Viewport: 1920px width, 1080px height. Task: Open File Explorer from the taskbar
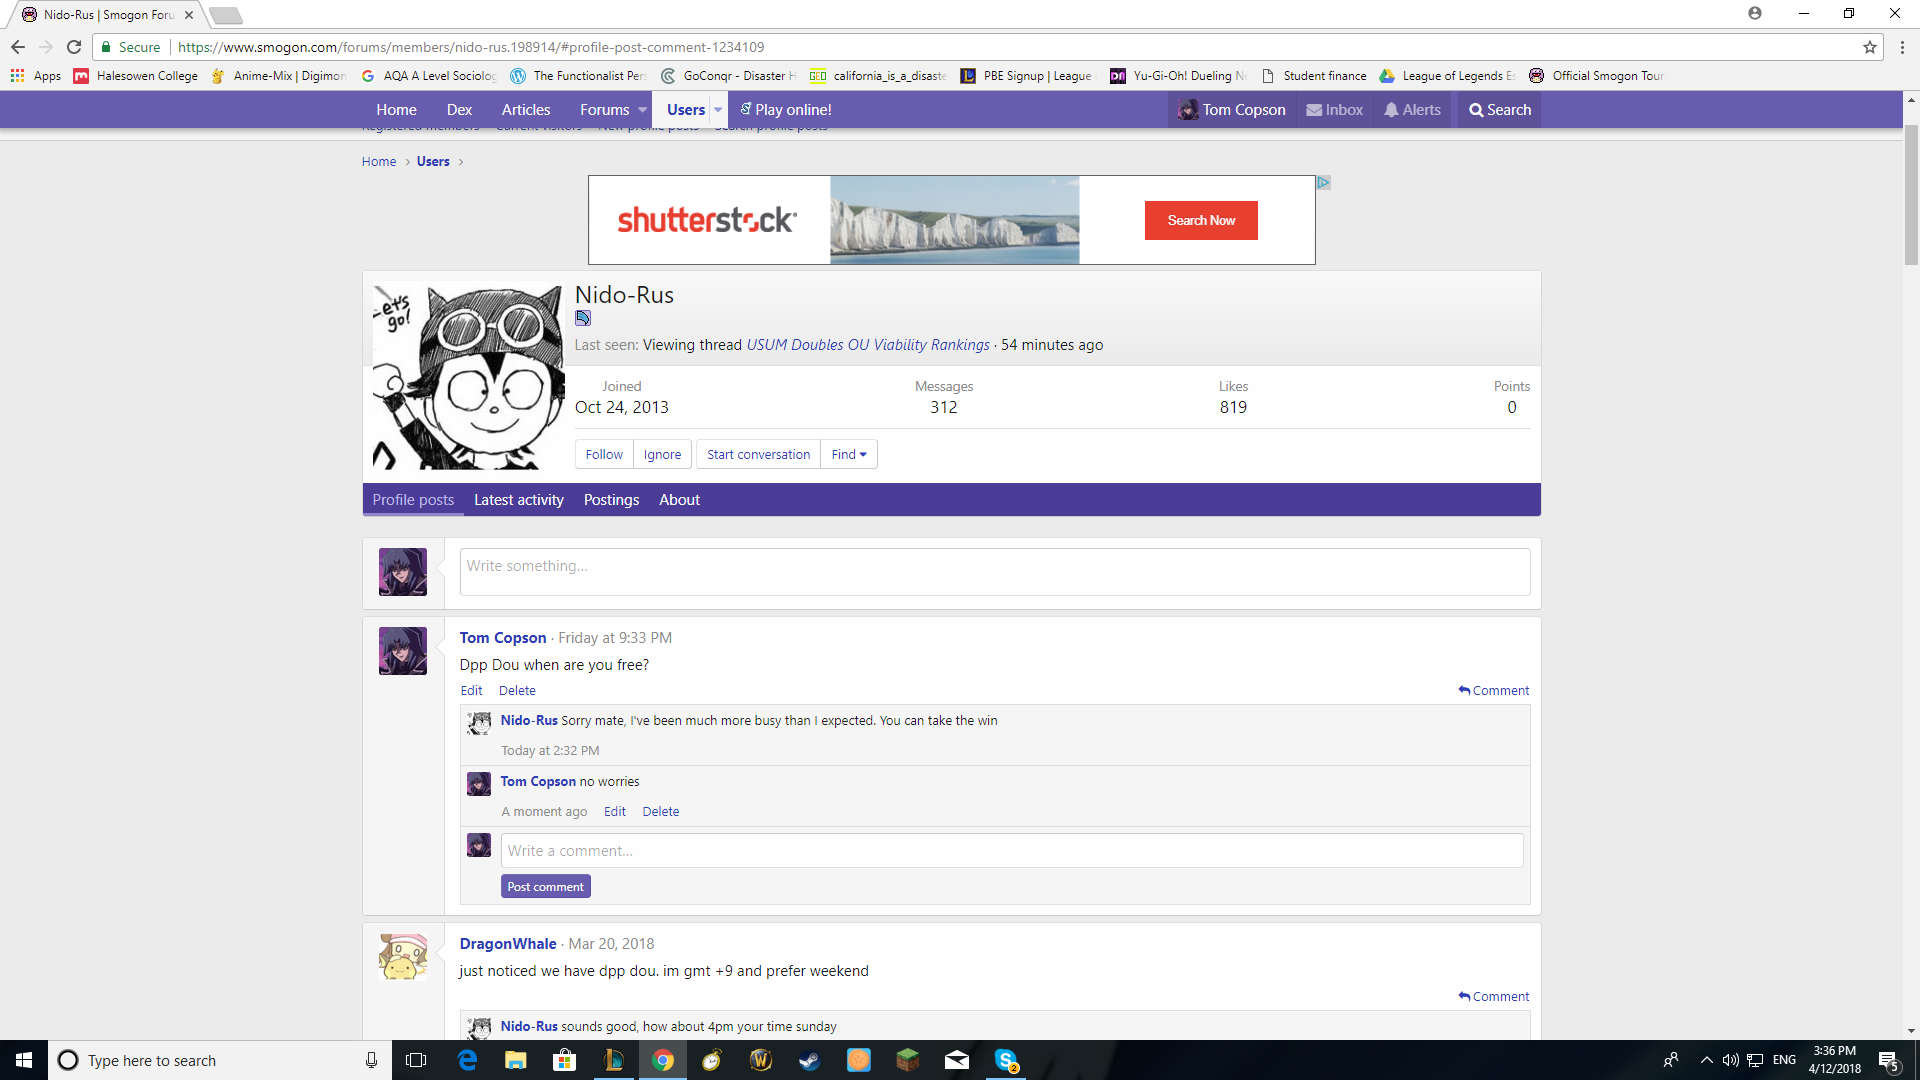[516, 1060]
